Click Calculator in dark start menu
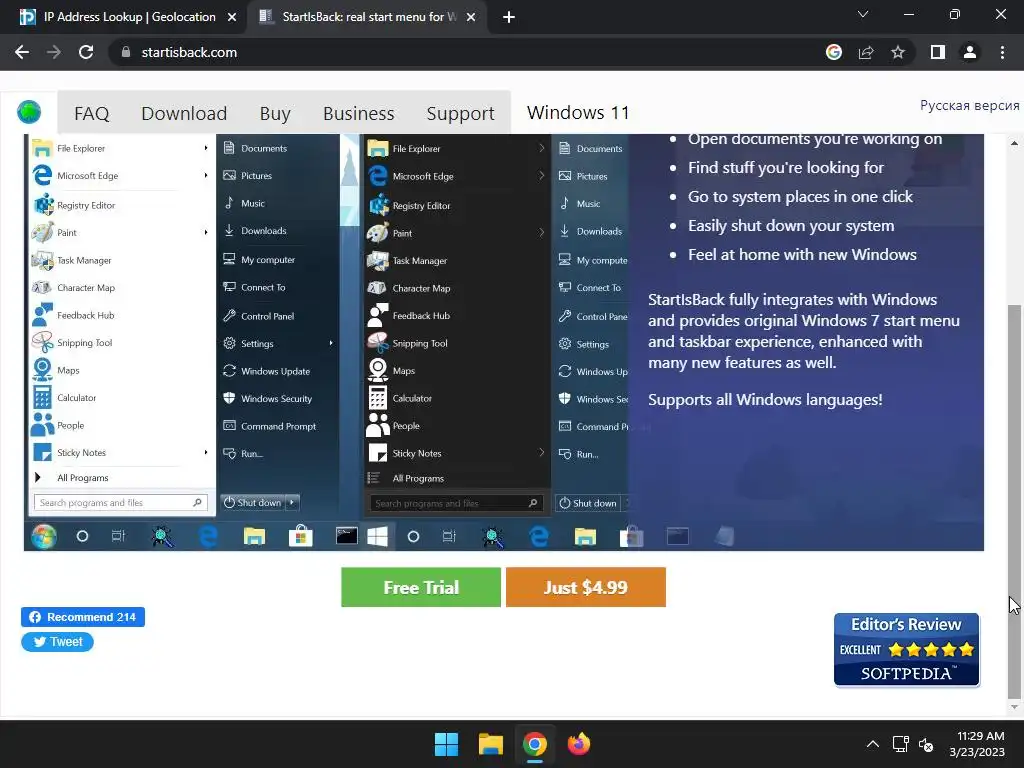This screenshot has width=1024, height=768. tap(411, 398)
